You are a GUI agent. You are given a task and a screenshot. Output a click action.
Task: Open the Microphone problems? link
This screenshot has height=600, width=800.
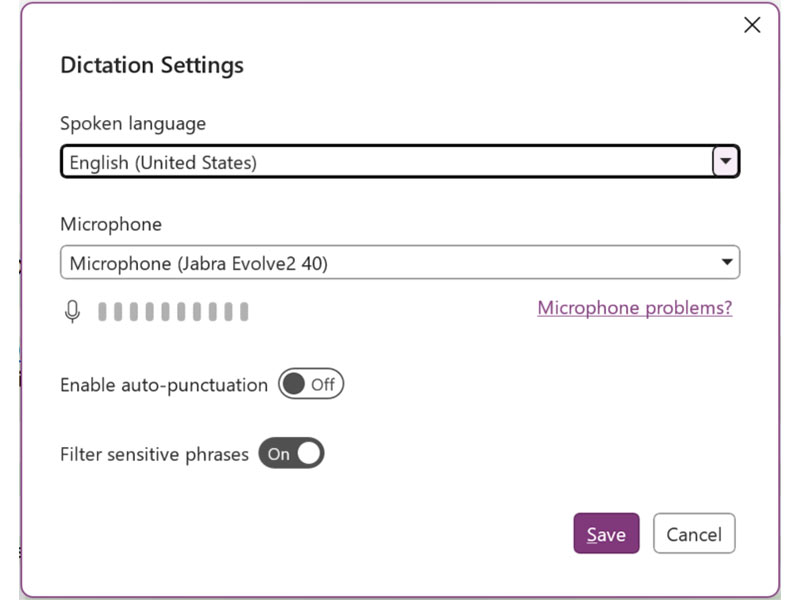635,308
